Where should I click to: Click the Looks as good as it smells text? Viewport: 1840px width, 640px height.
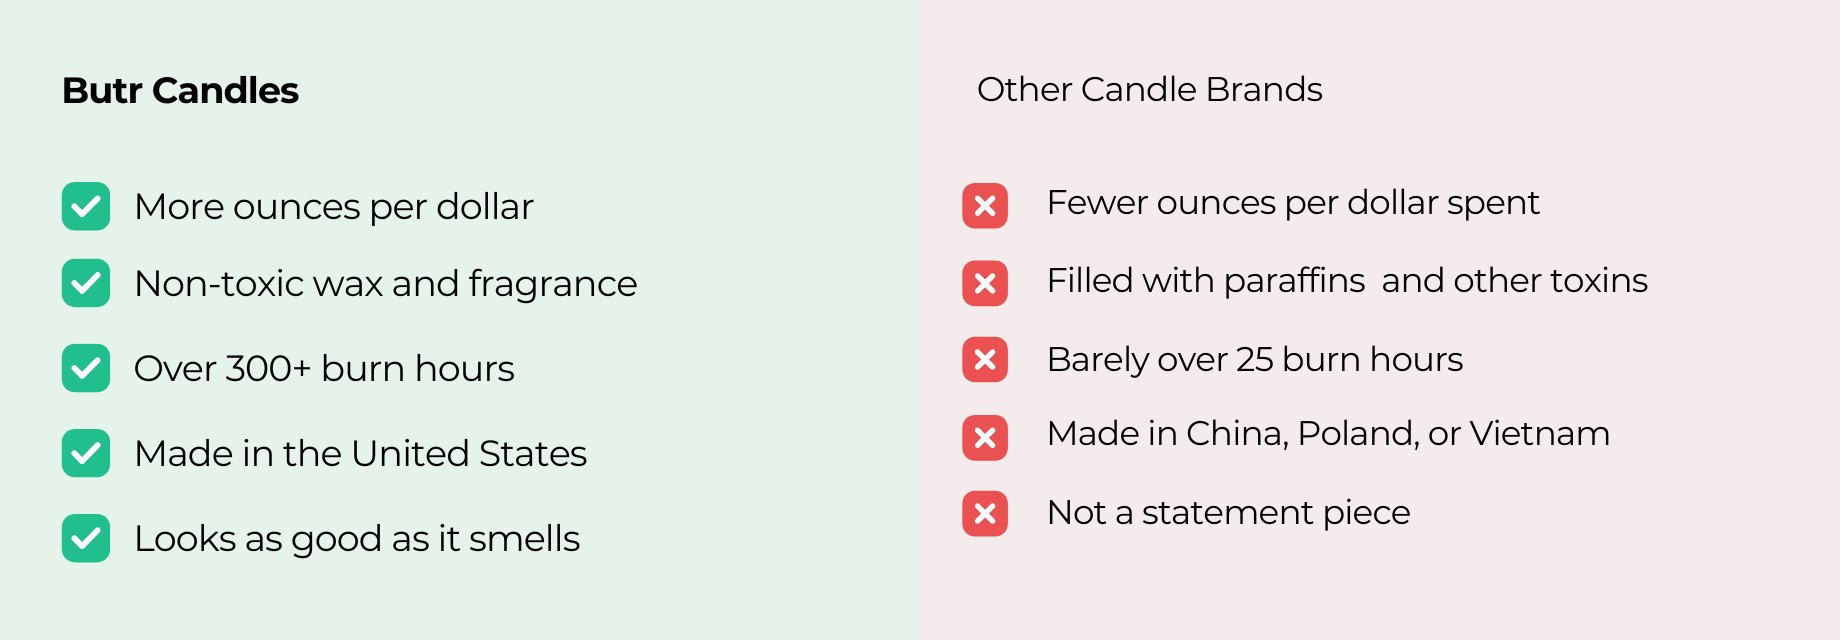coord(357,538)
